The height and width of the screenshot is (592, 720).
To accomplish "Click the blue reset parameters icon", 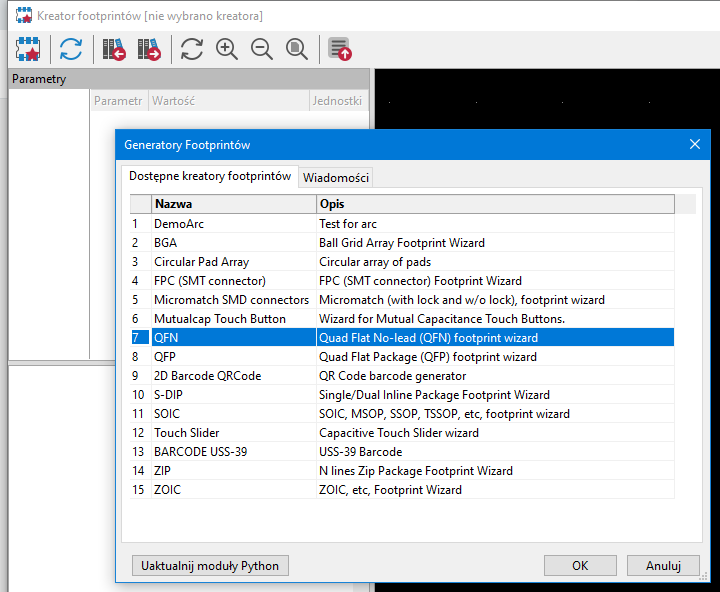I will coord(71,49).
